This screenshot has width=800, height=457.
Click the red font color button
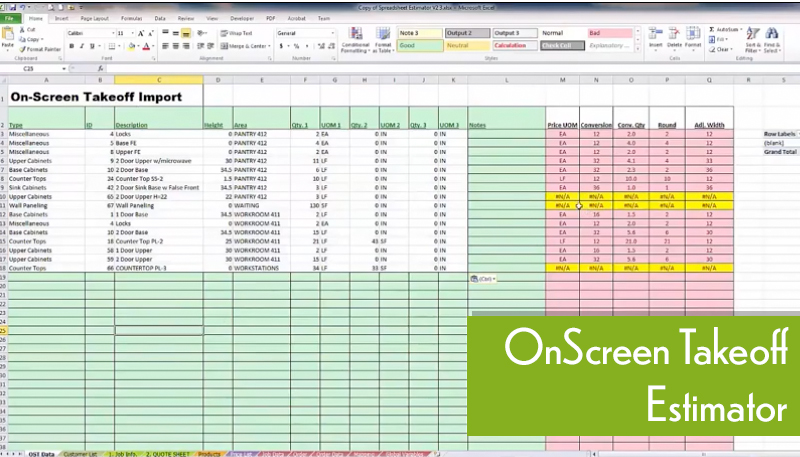(146, 46)
